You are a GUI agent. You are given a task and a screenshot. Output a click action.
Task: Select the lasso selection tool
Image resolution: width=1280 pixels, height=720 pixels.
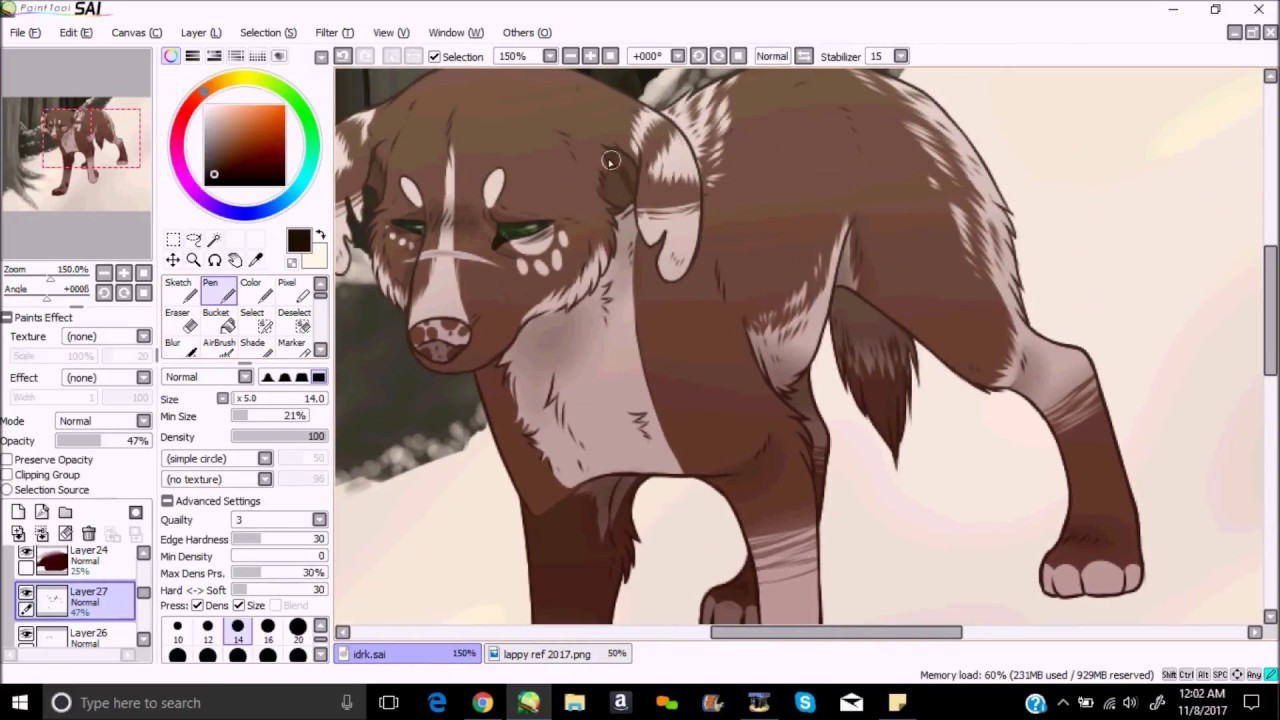pos(193,239)
